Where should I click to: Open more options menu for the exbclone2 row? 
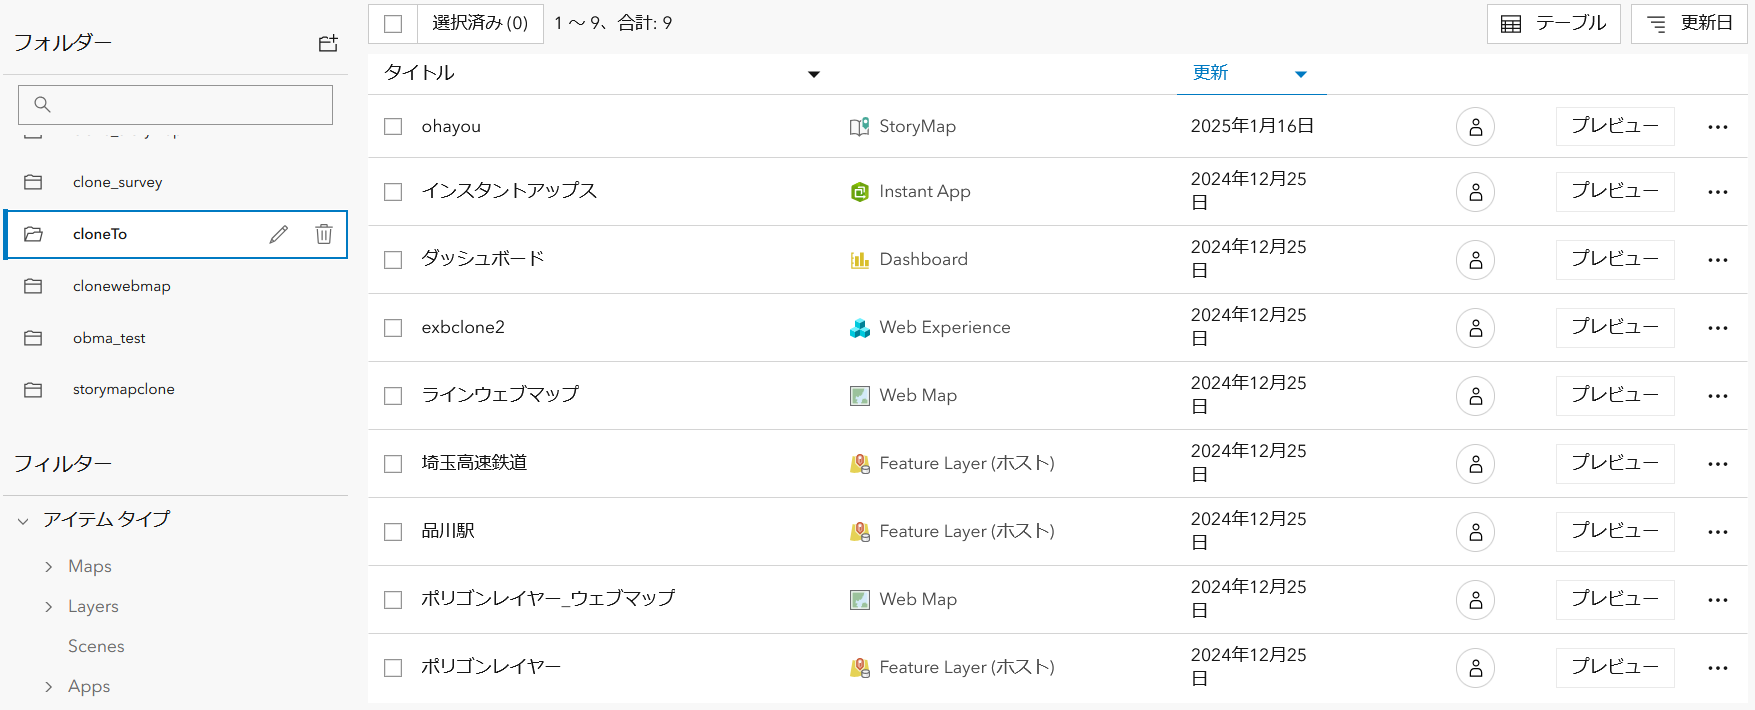point(1718,328)
